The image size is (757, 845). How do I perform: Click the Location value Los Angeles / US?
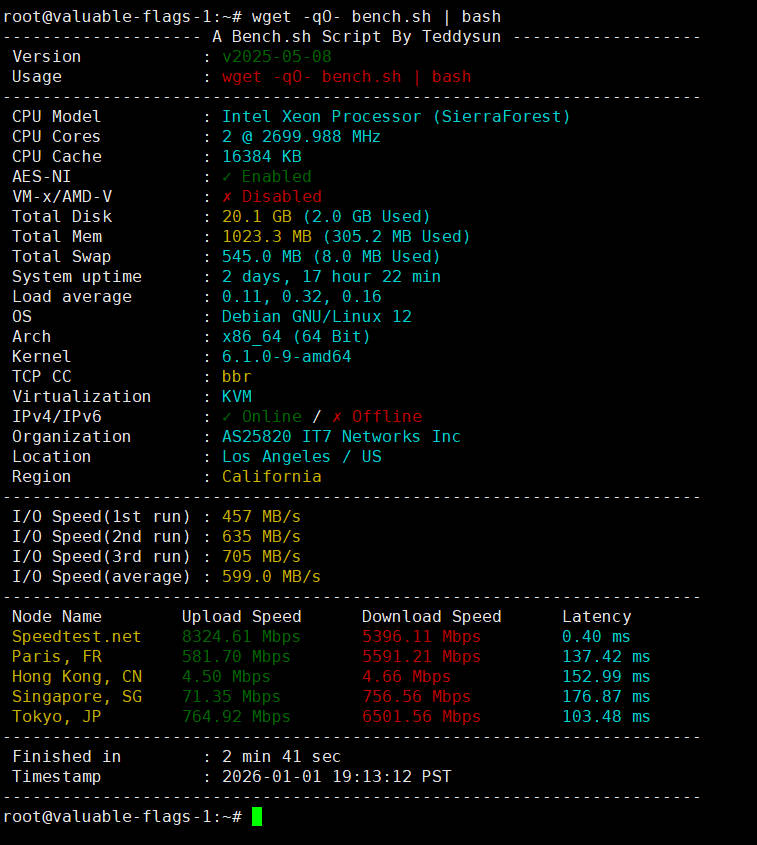coord(301,457)
